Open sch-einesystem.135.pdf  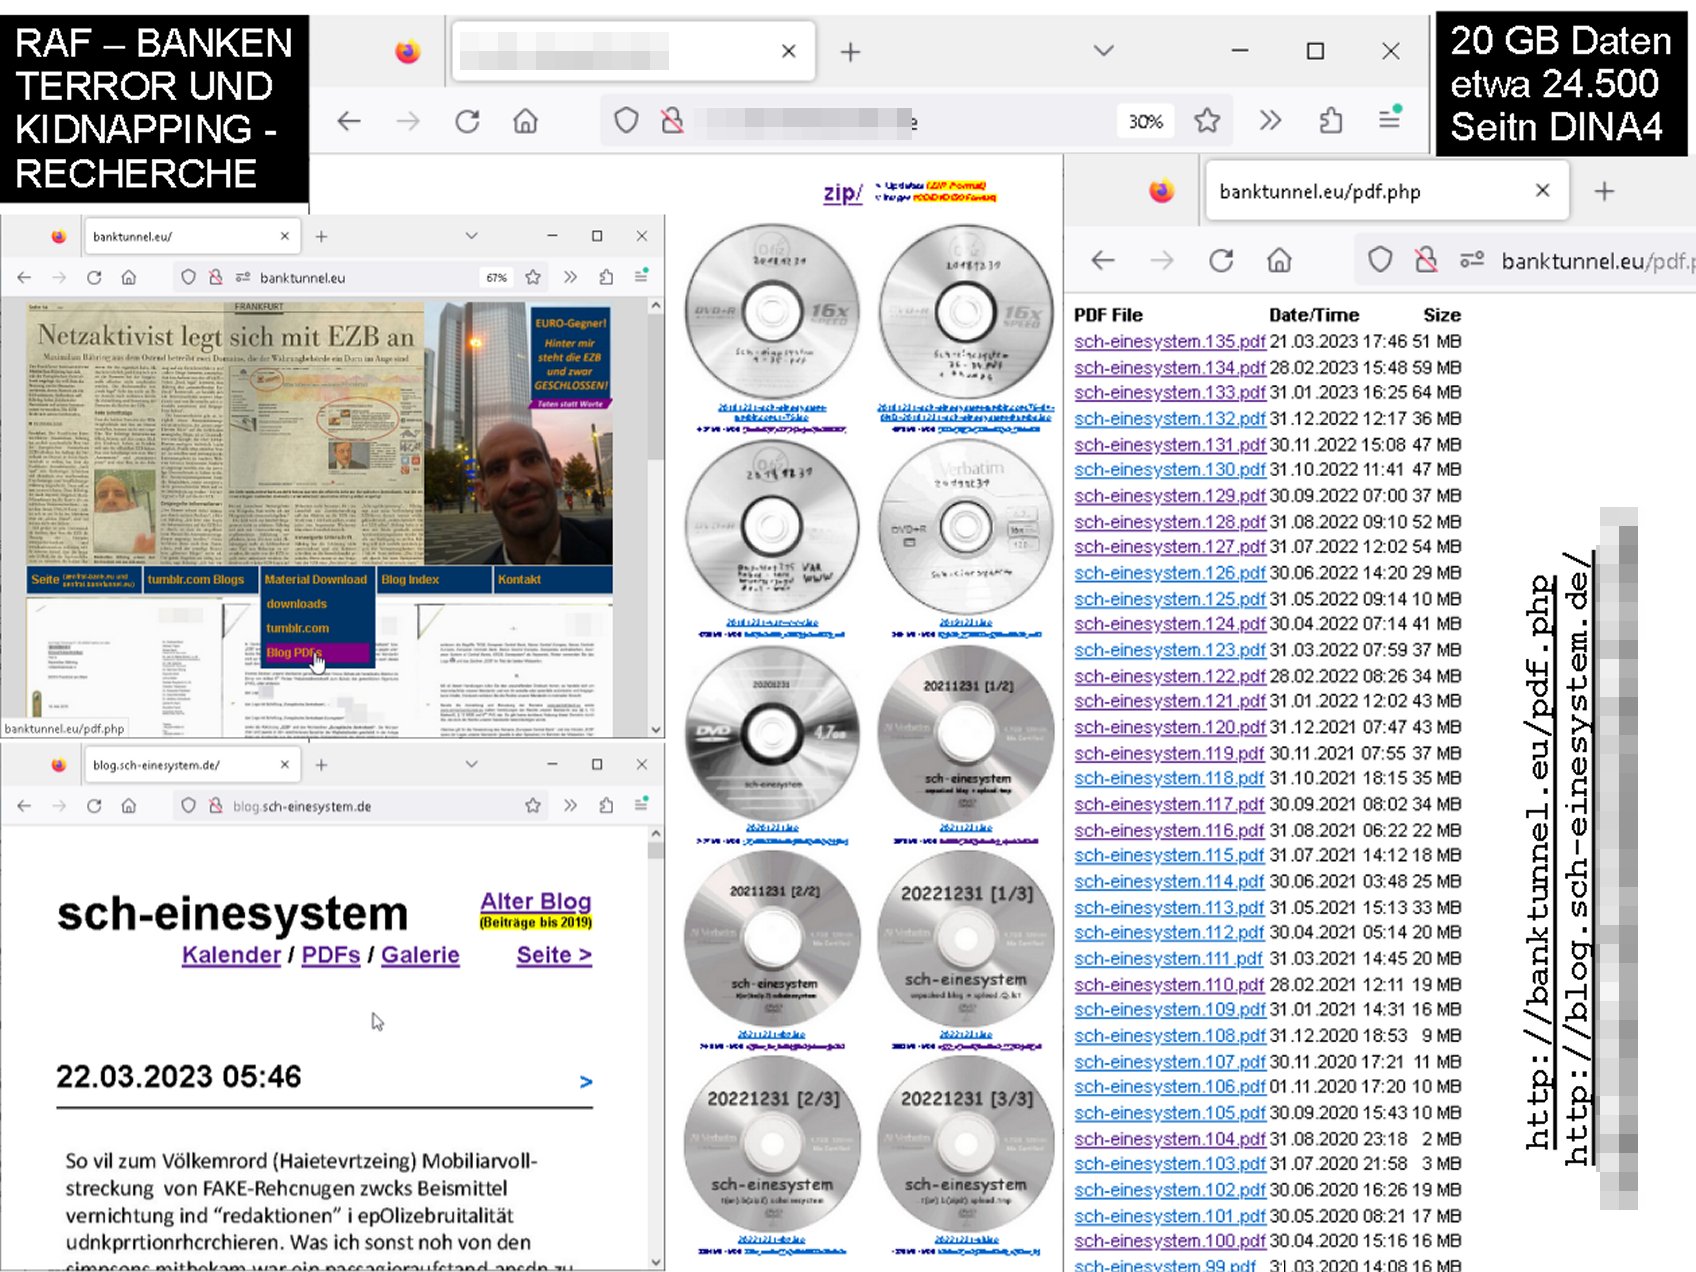(x=1170, y=342)
